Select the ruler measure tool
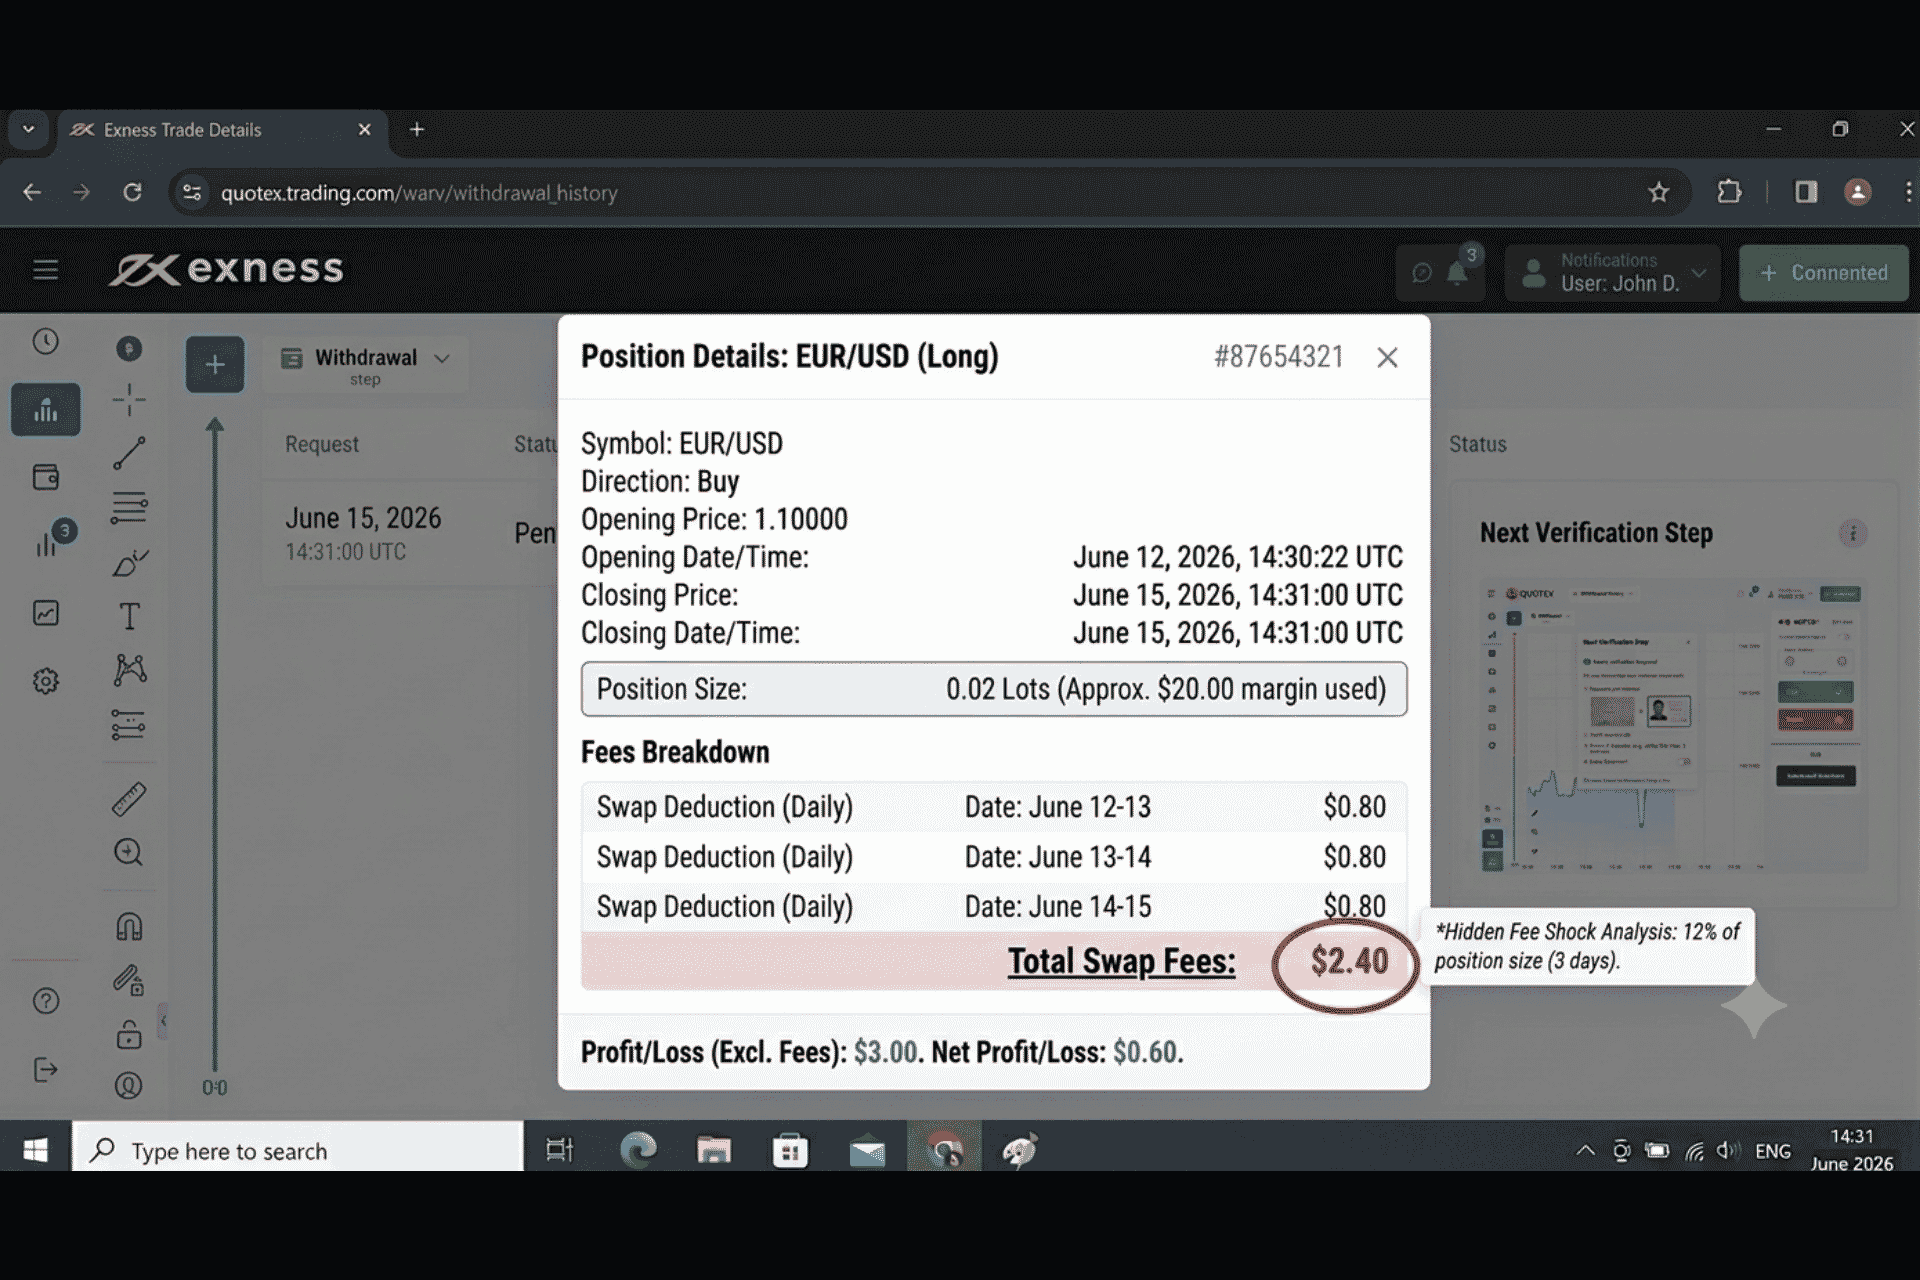 click(x=129, y=798)
